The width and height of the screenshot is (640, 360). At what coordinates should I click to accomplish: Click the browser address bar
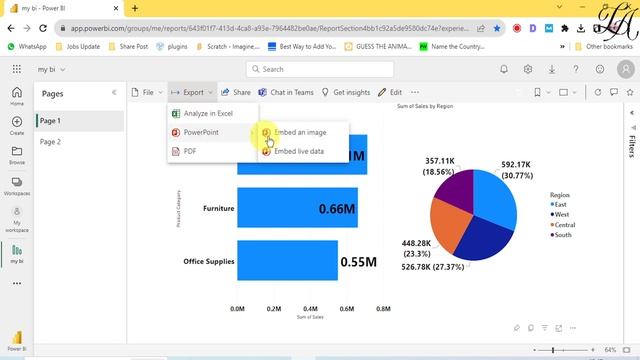coord(269,28)
